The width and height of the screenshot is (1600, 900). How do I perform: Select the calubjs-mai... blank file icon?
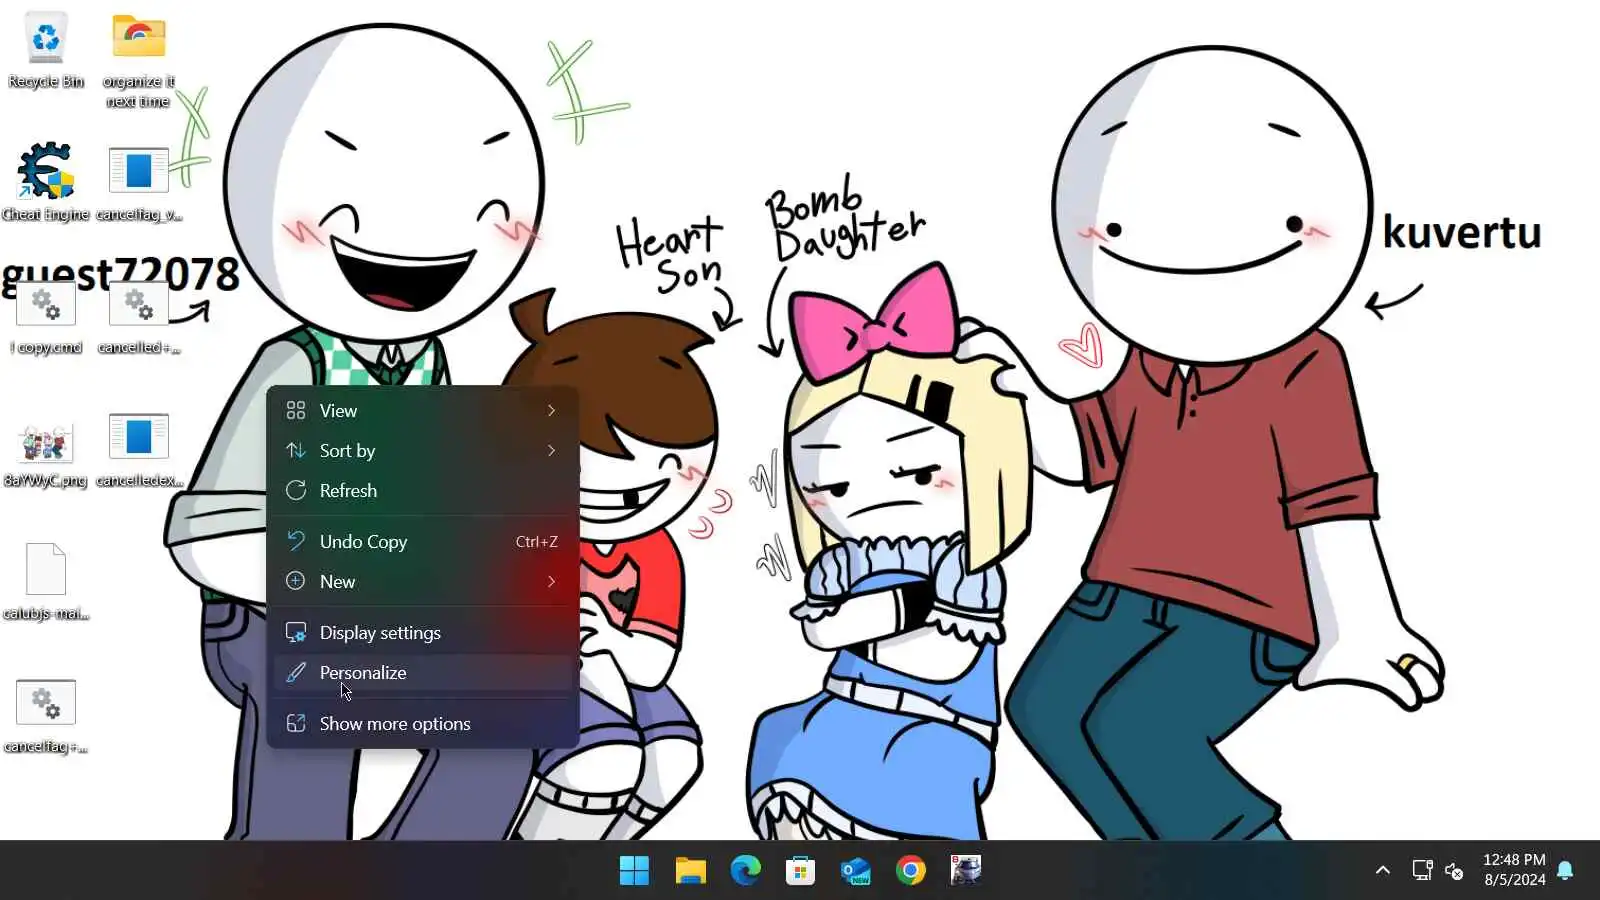(x=46, y=569)
